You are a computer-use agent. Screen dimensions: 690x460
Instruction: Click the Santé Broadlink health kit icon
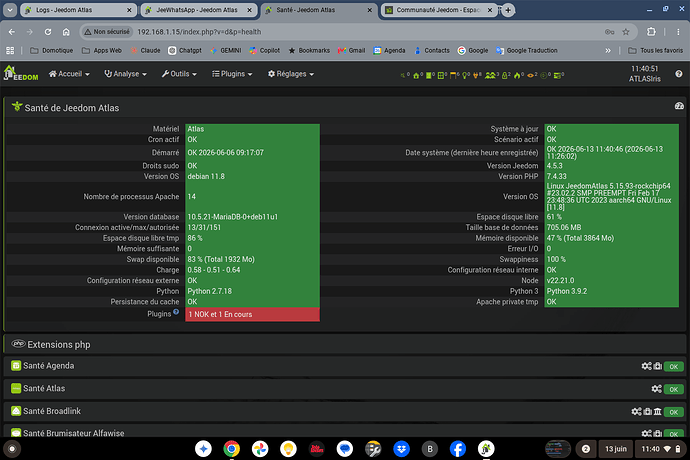(x=647, y=412)
